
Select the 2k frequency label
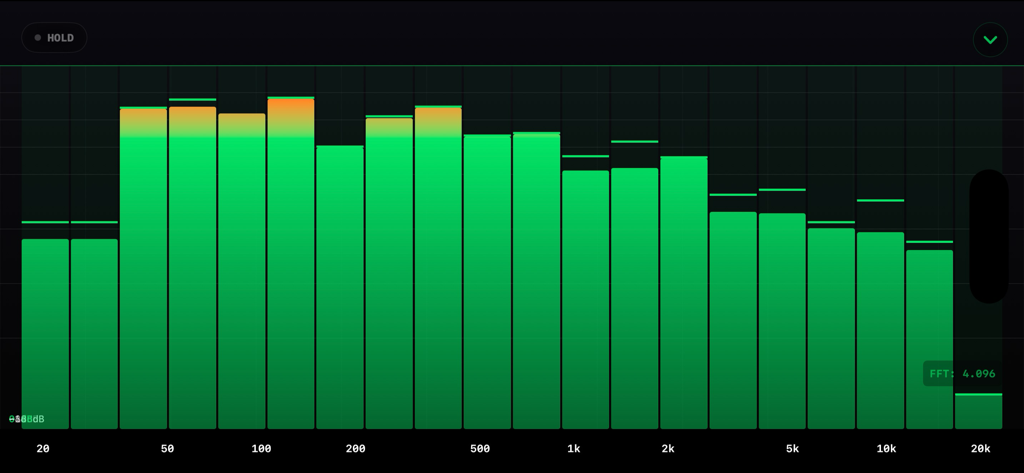click(667, 449)
